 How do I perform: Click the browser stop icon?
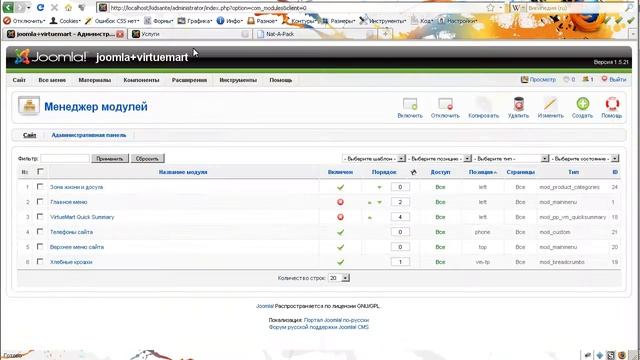tap(54, 7)
